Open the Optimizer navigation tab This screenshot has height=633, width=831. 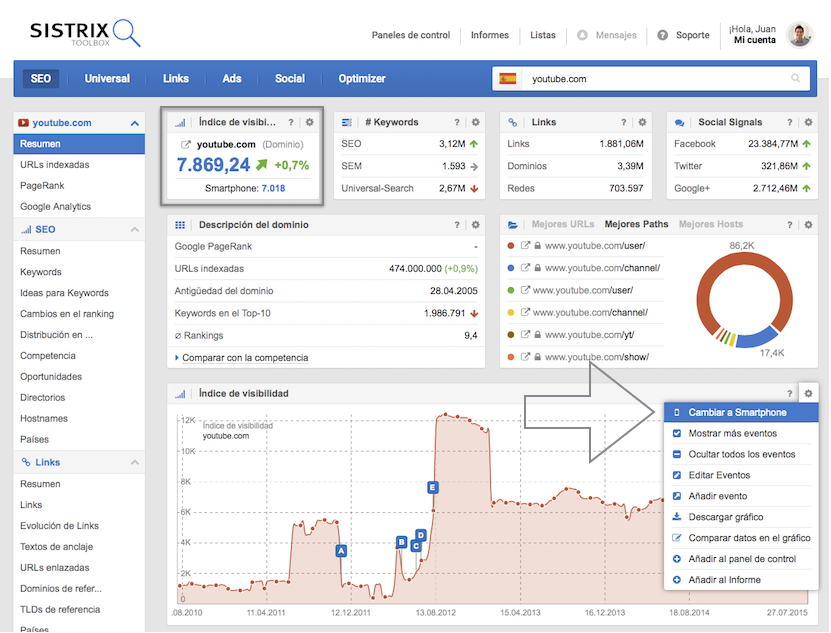(x=362, y=78)
